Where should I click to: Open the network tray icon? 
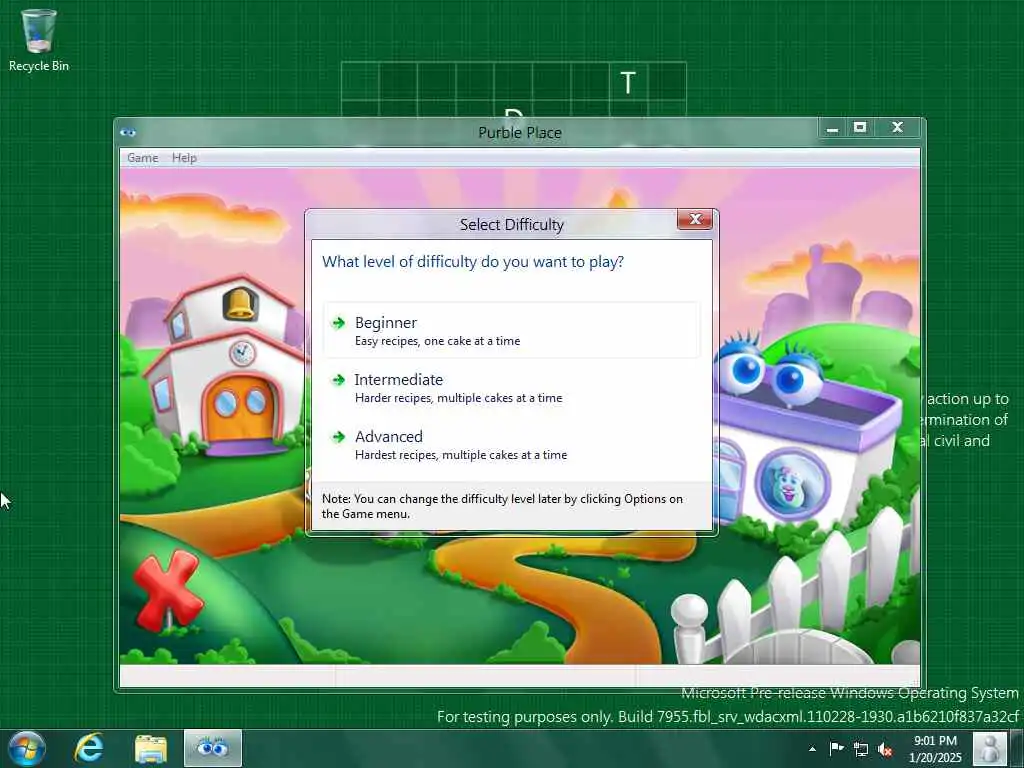click(861, 749)
